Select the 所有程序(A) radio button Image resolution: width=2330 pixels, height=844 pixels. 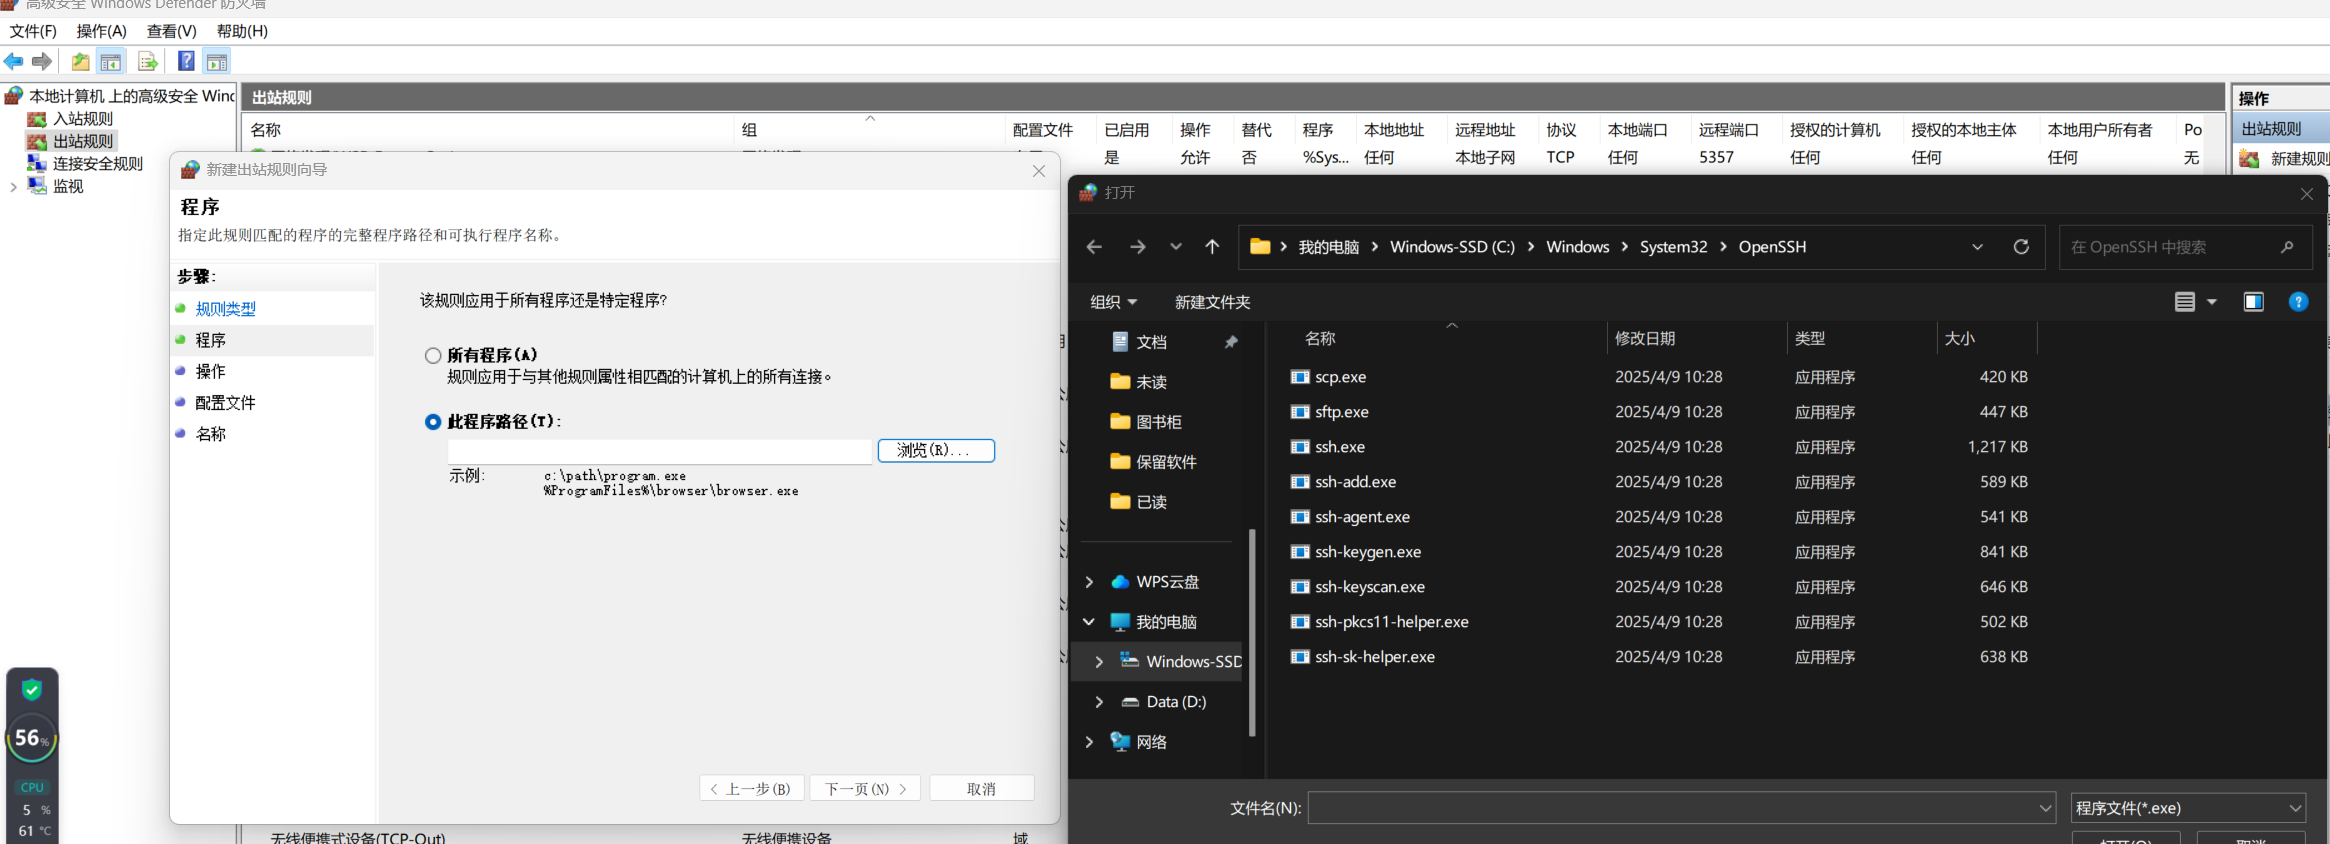point(433,356)
